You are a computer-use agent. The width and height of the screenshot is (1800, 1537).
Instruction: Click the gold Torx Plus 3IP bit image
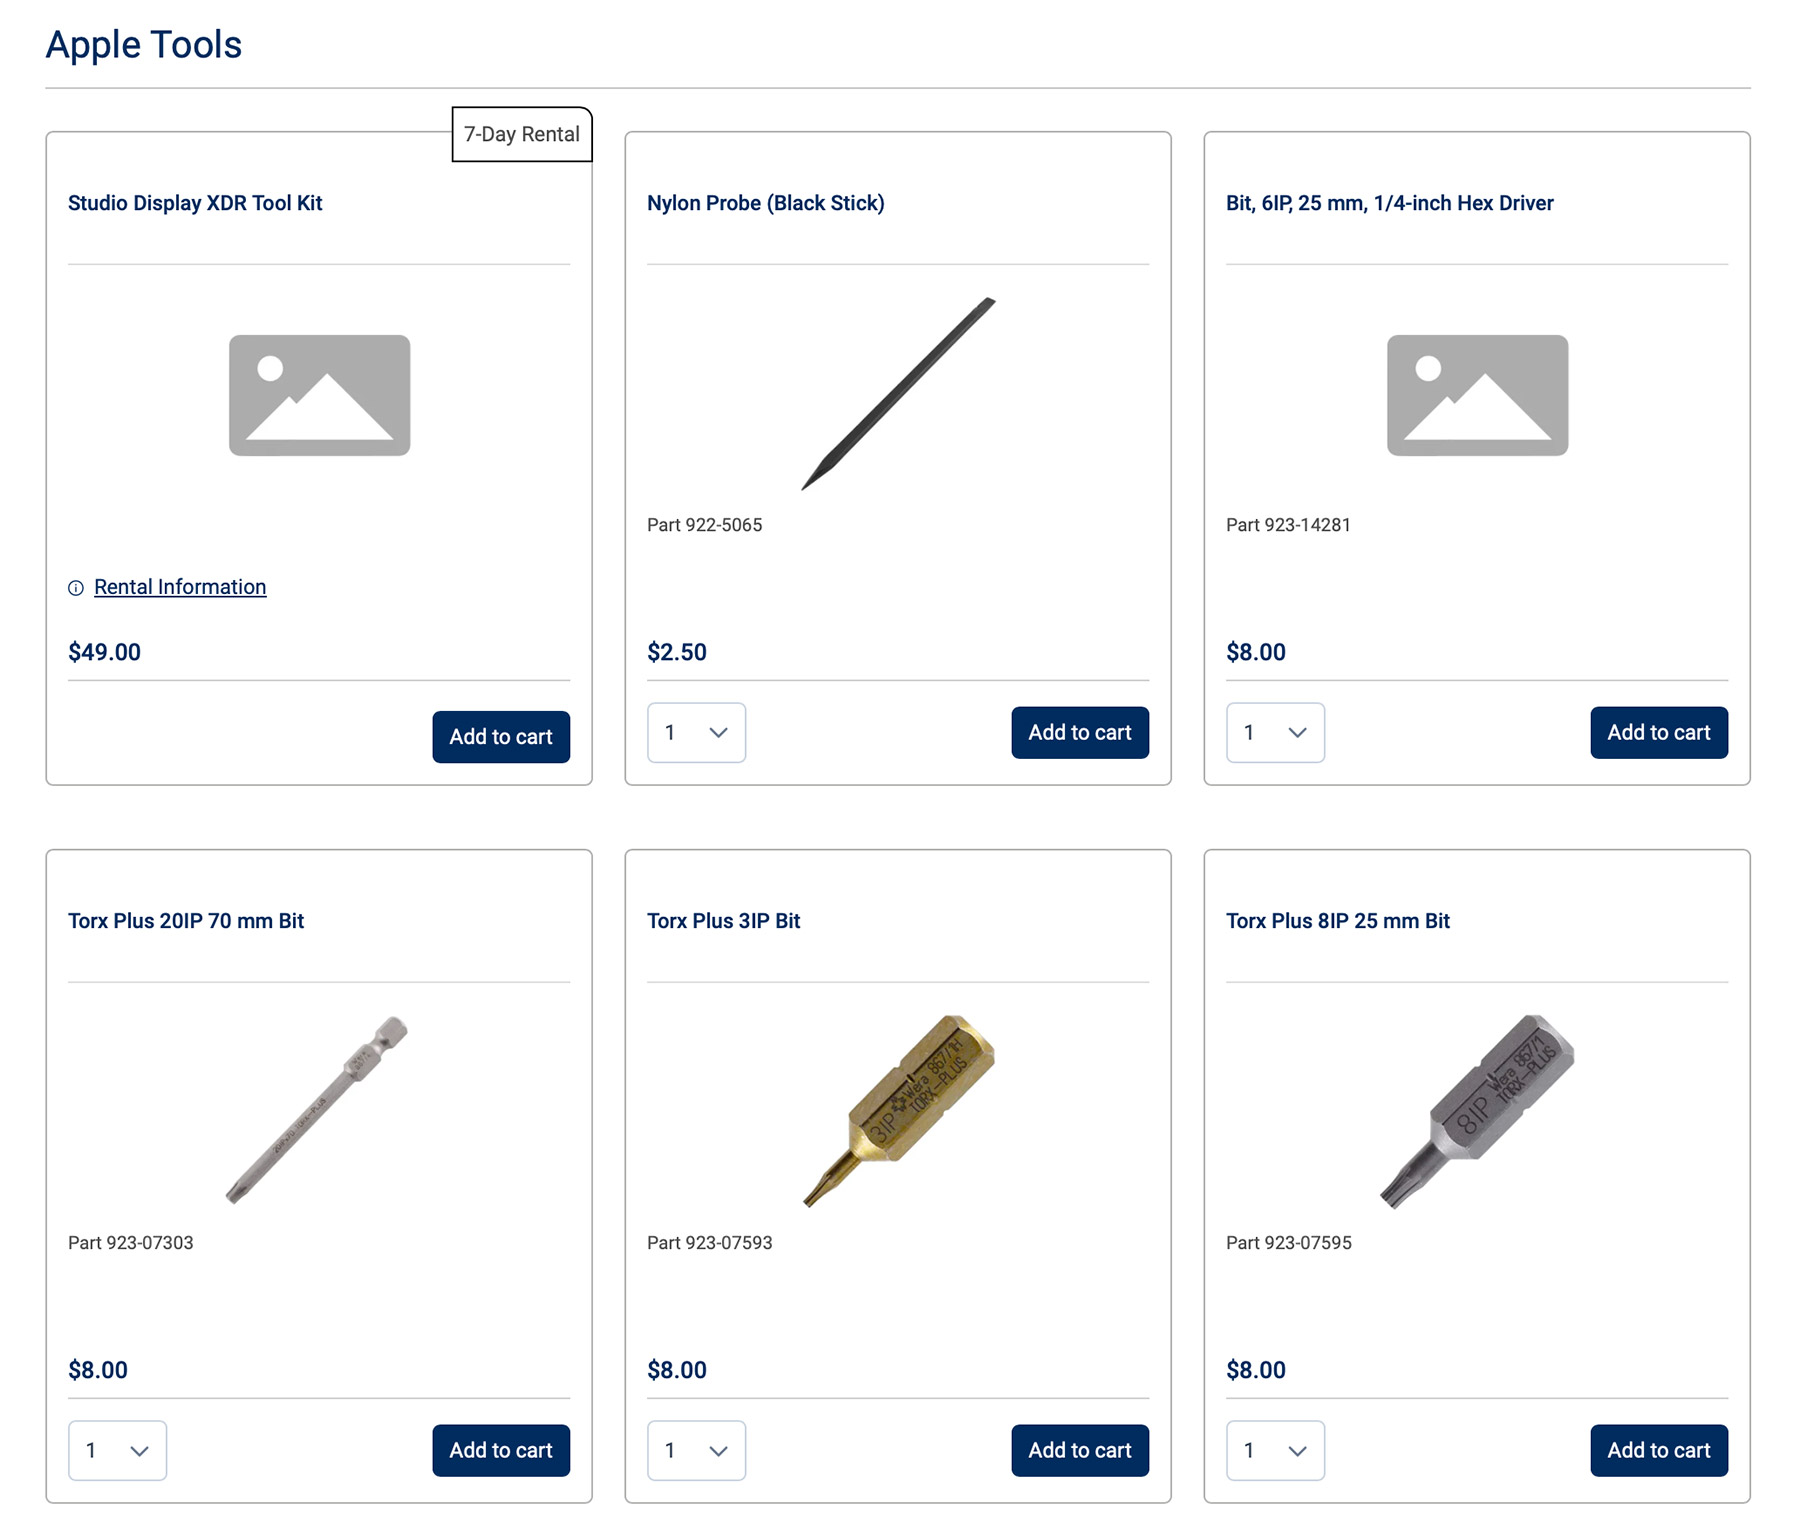point(898,1110)
